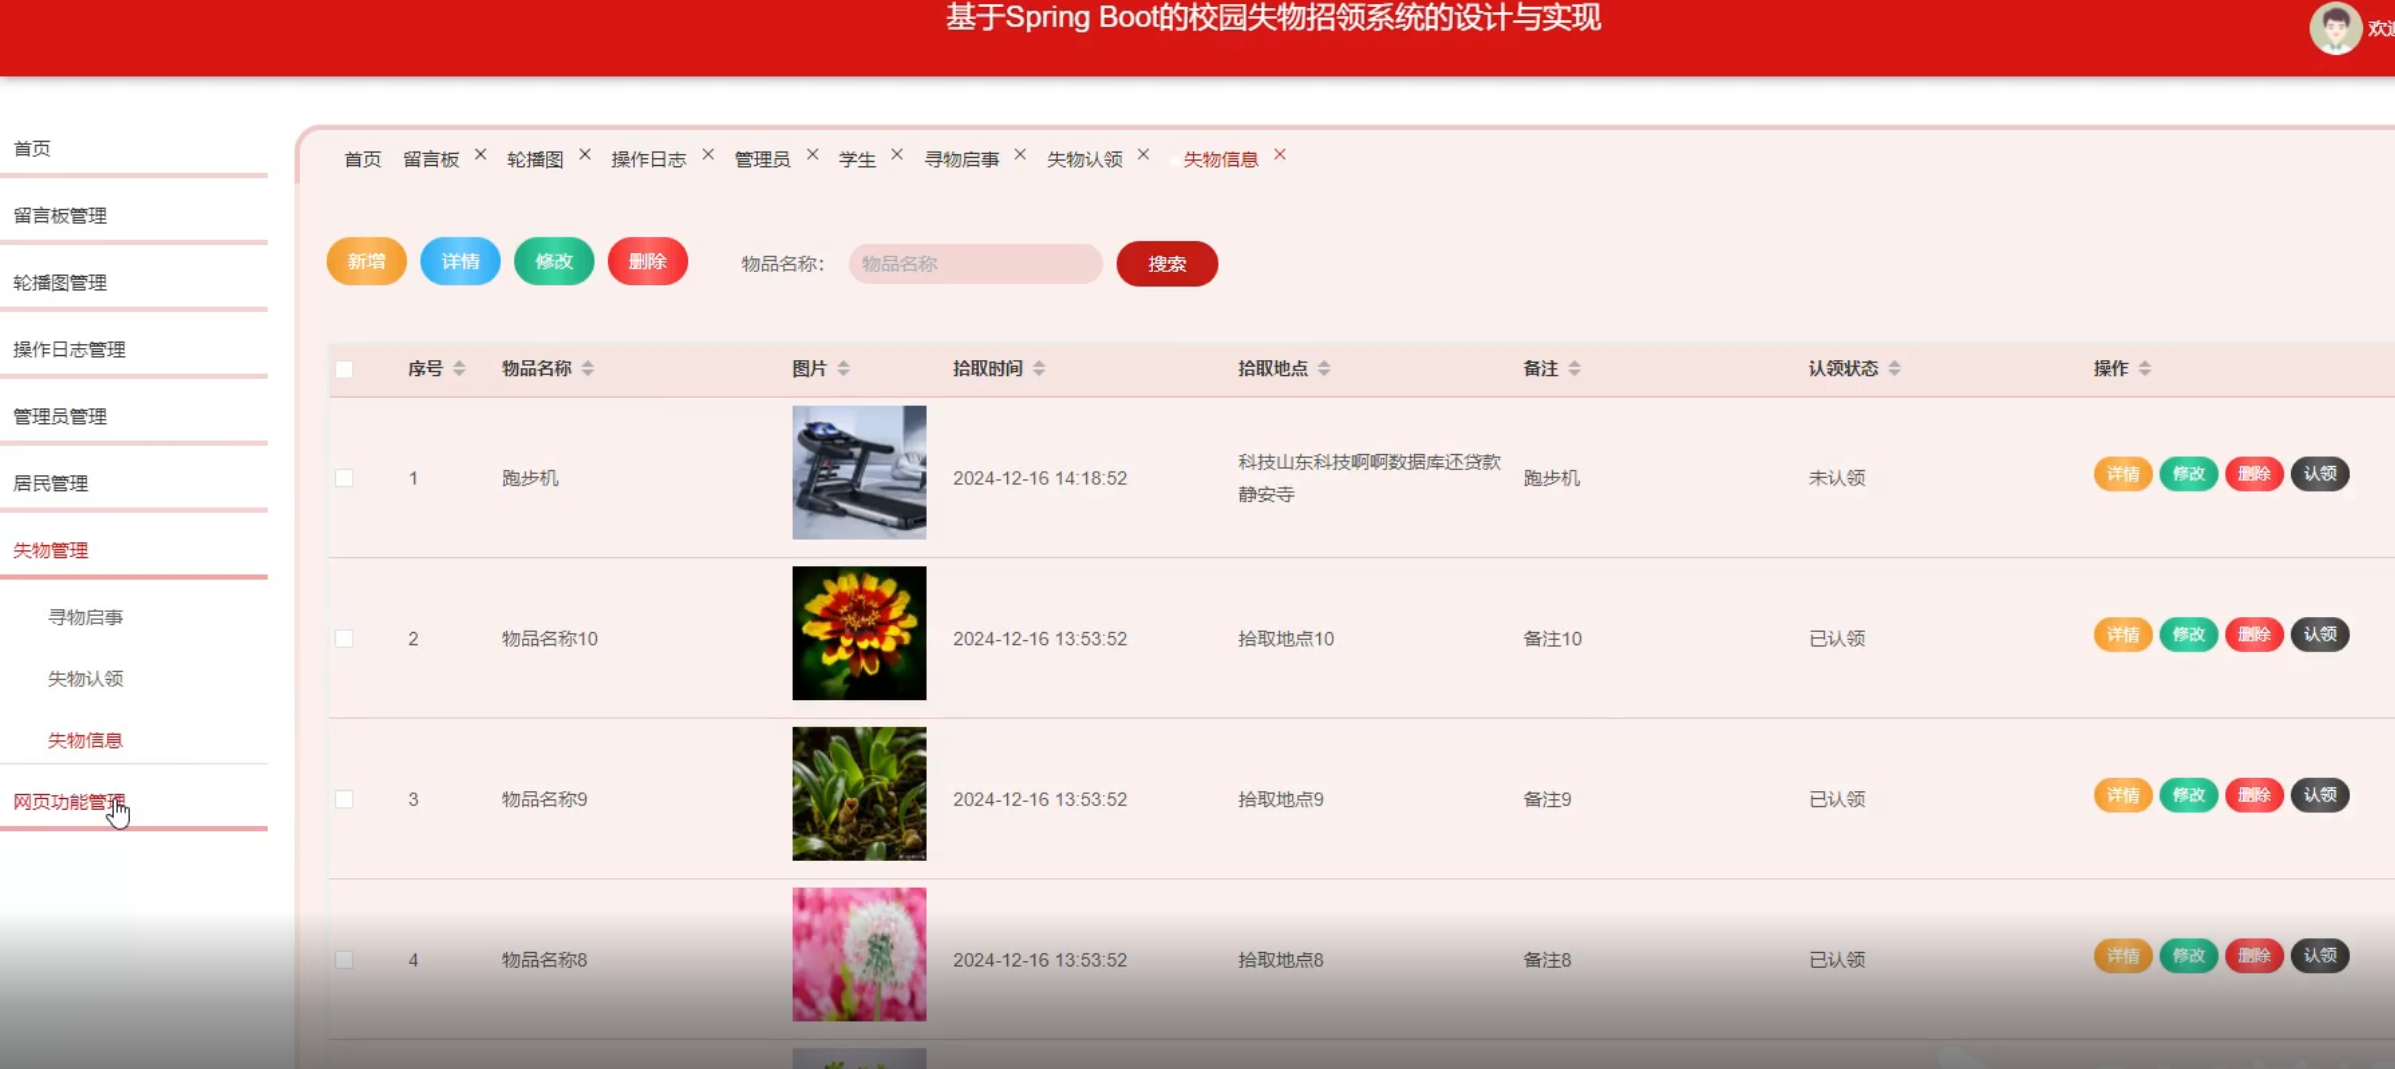
Task: Collapse the 失物管理 sidebar section
Action: point(50,550)
